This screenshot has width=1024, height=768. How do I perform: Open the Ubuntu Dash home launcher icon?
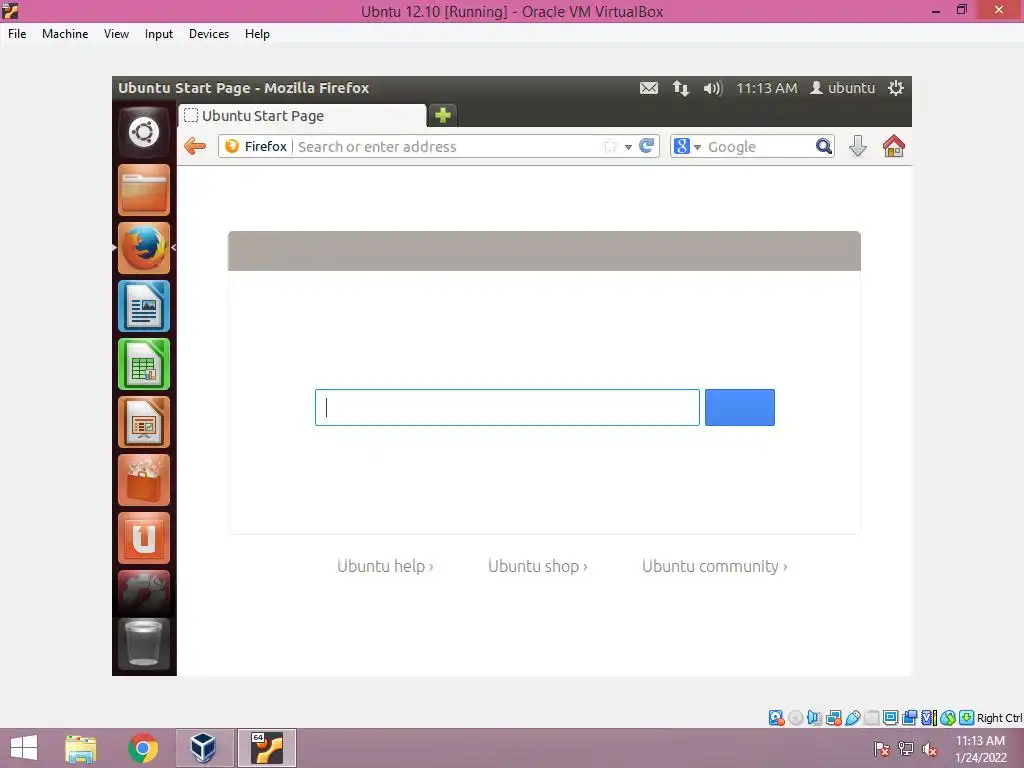tap(144, 133)
